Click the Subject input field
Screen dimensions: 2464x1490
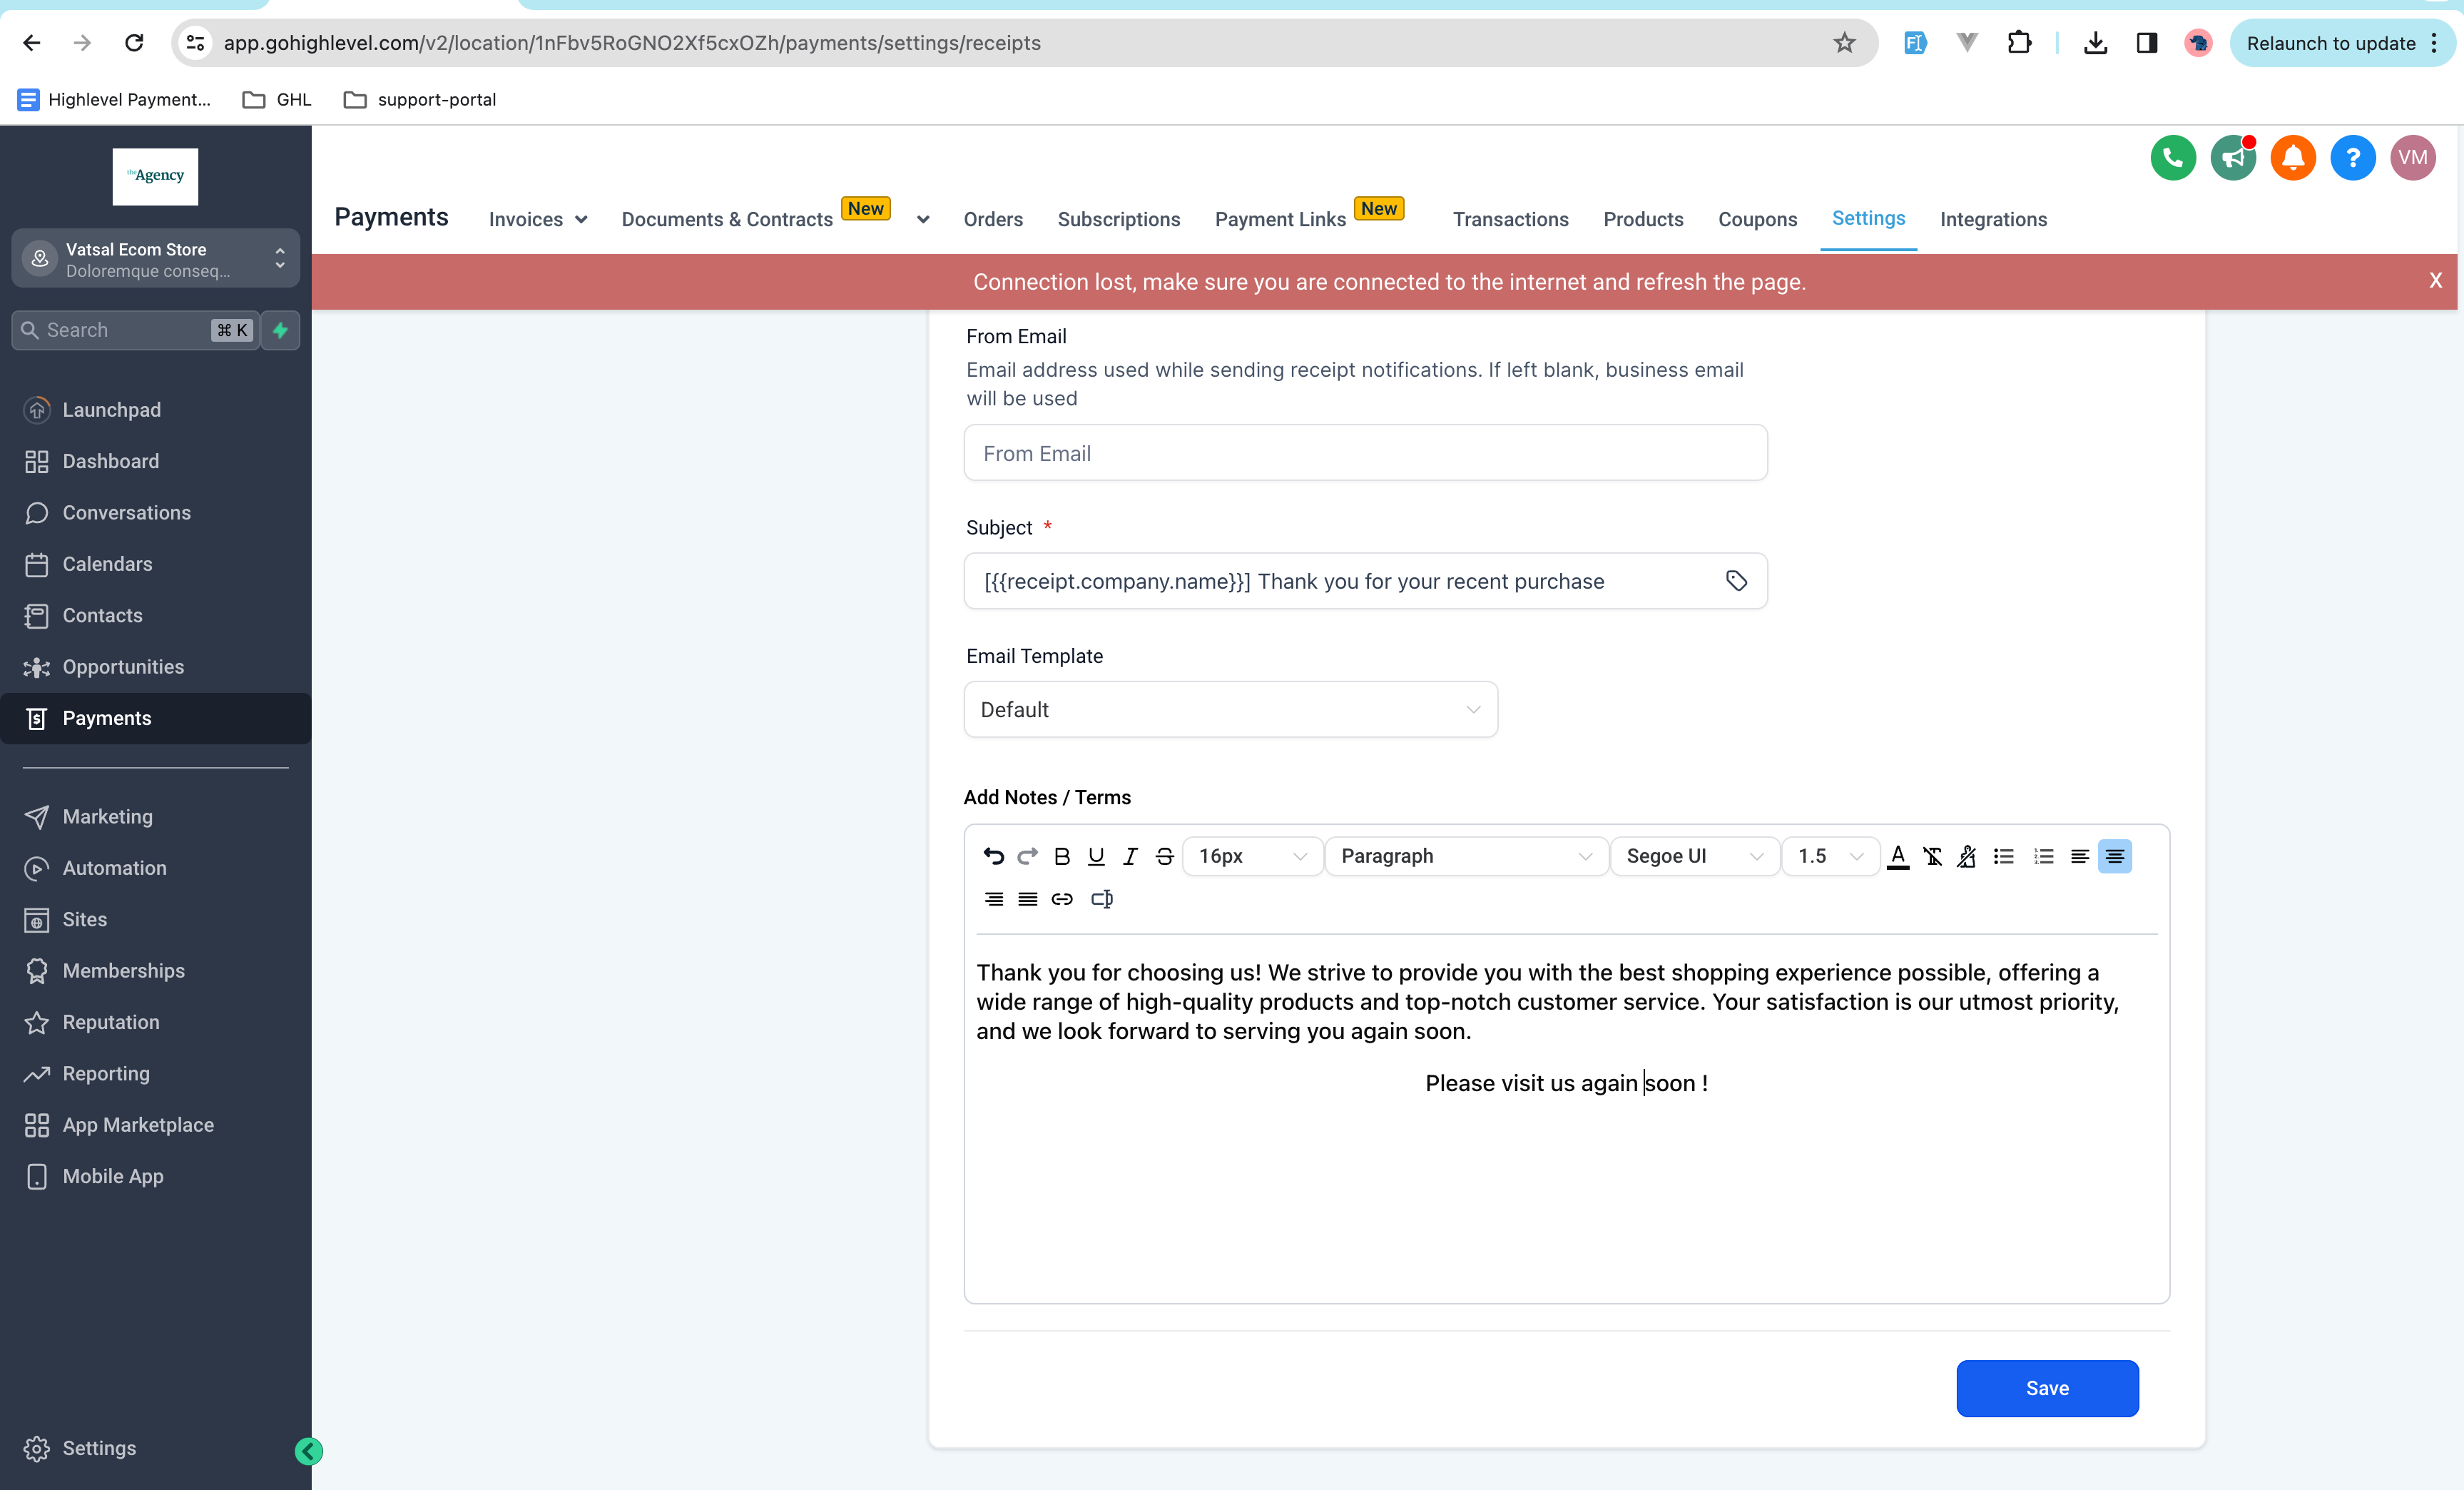click(1365, 581)
